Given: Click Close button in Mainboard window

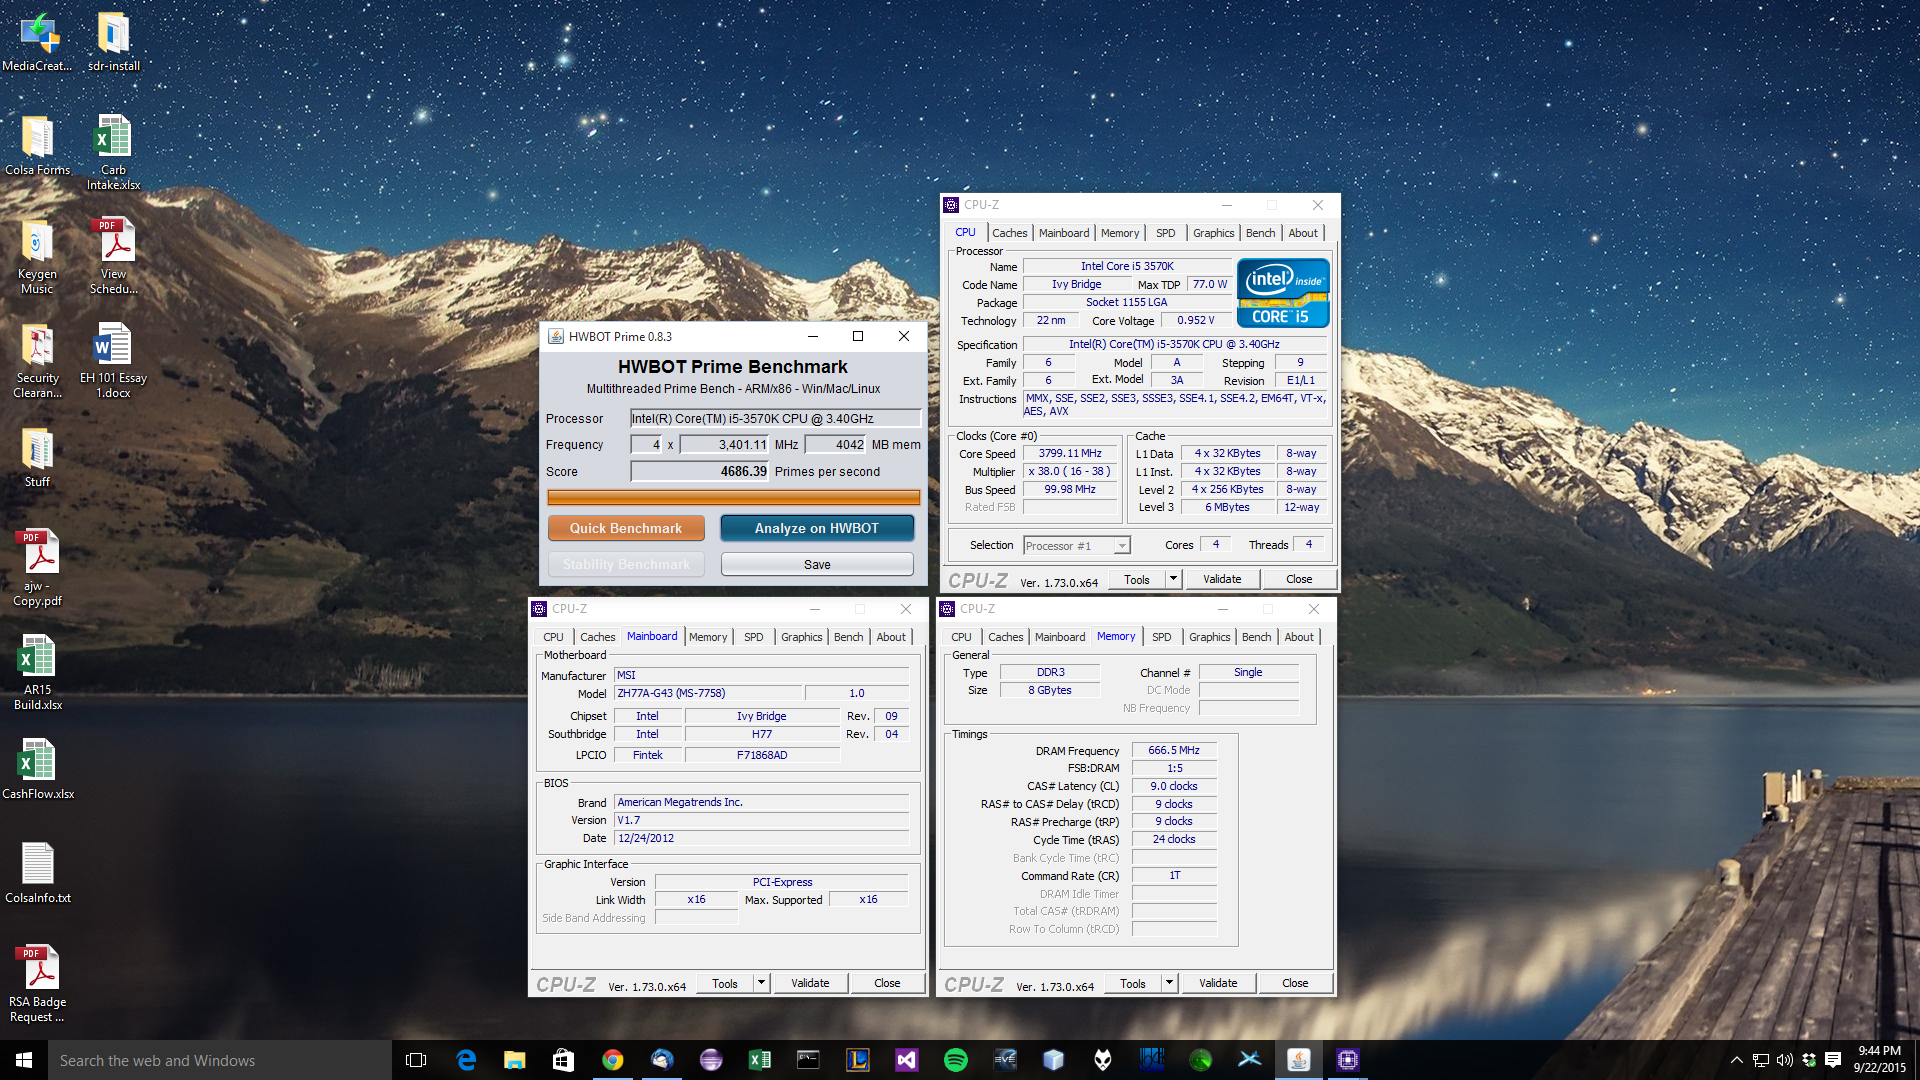Looking at the screenshot, I should (887, 983).
